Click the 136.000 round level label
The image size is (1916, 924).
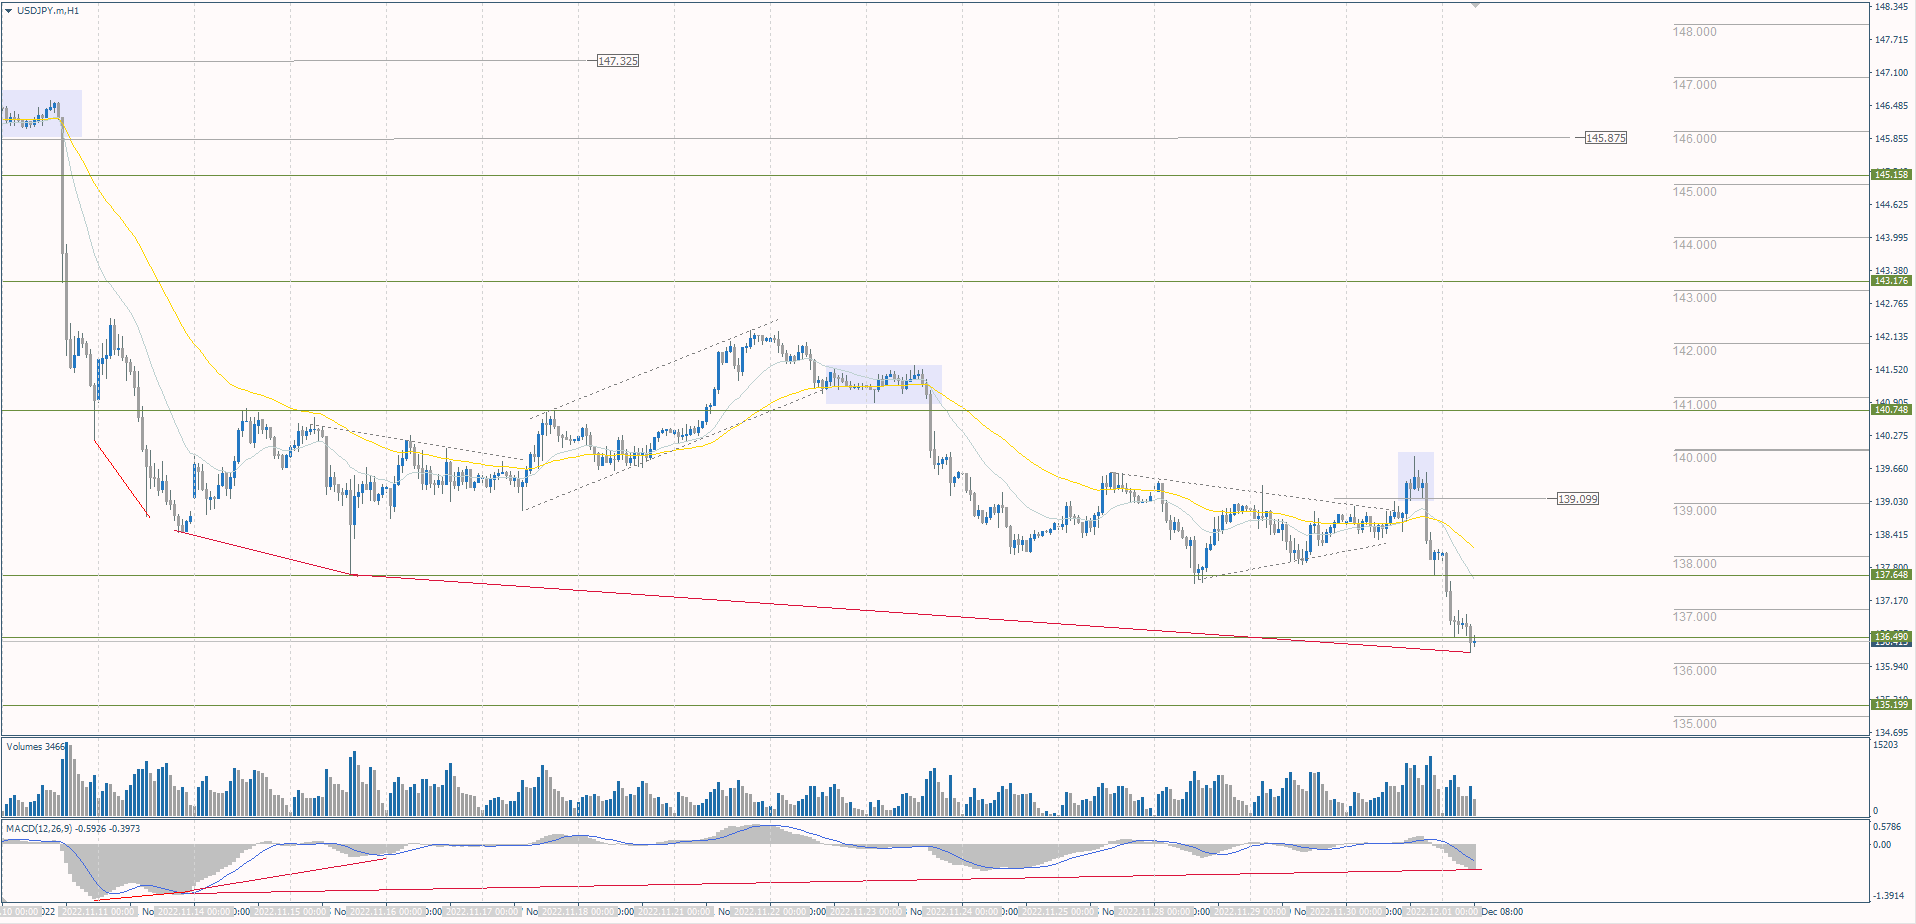(1694, 671)
